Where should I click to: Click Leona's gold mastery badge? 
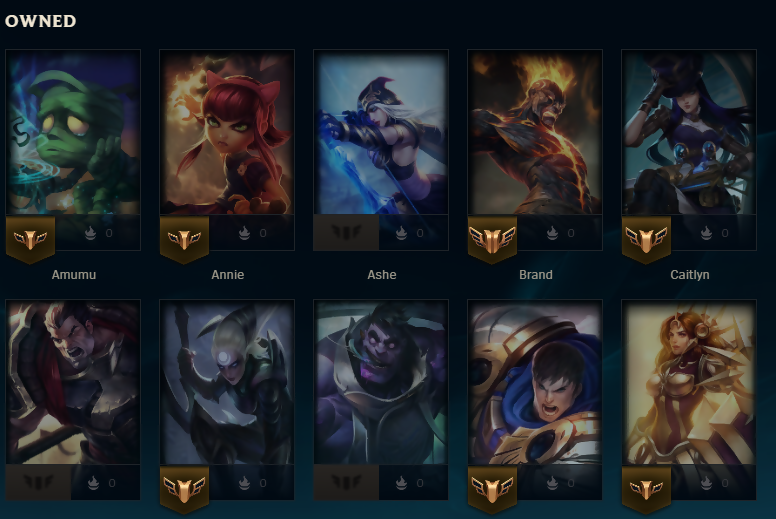[646, 489]
